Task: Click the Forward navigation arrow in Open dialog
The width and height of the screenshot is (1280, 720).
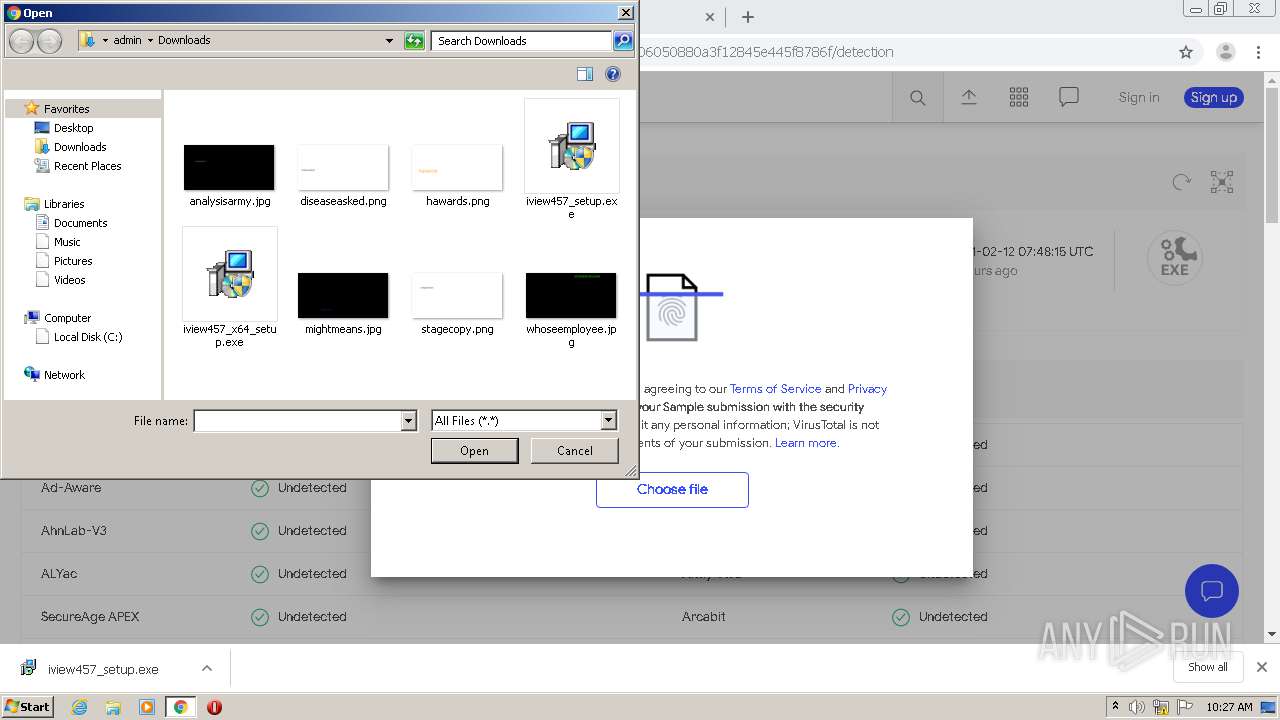Action: (49, 41)
